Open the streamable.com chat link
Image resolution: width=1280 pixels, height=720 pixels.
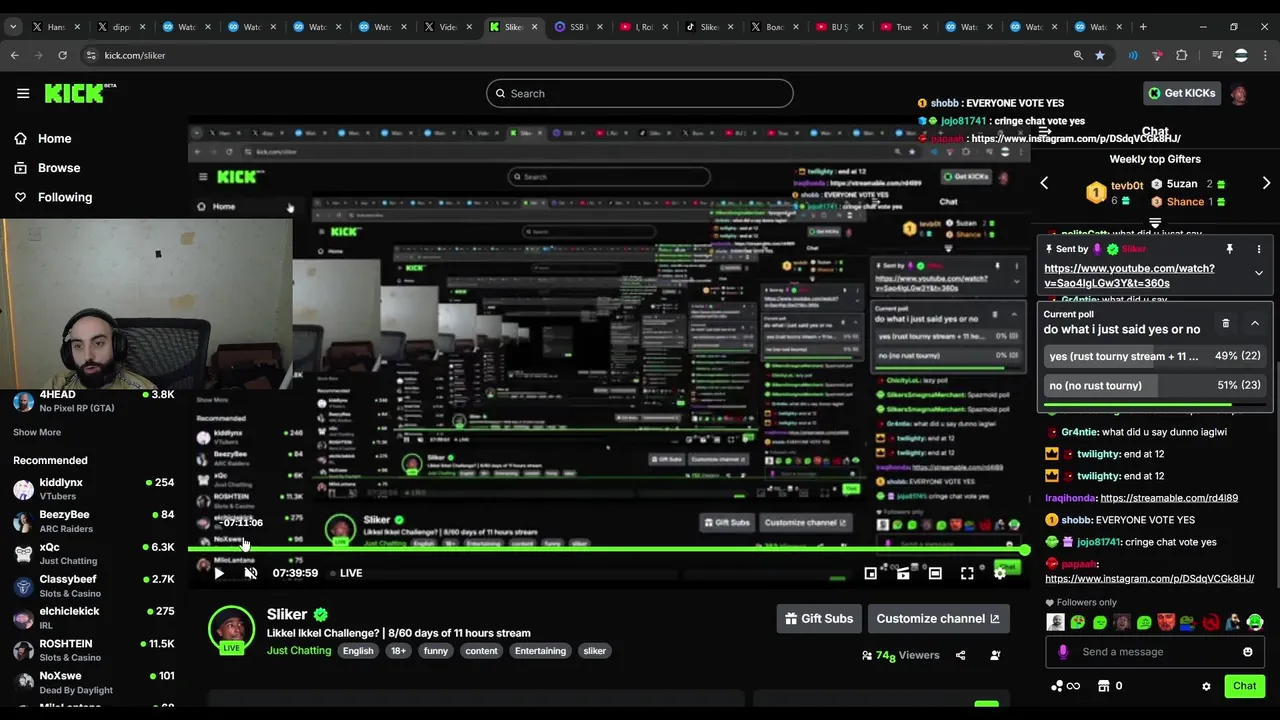[1169, 498]
